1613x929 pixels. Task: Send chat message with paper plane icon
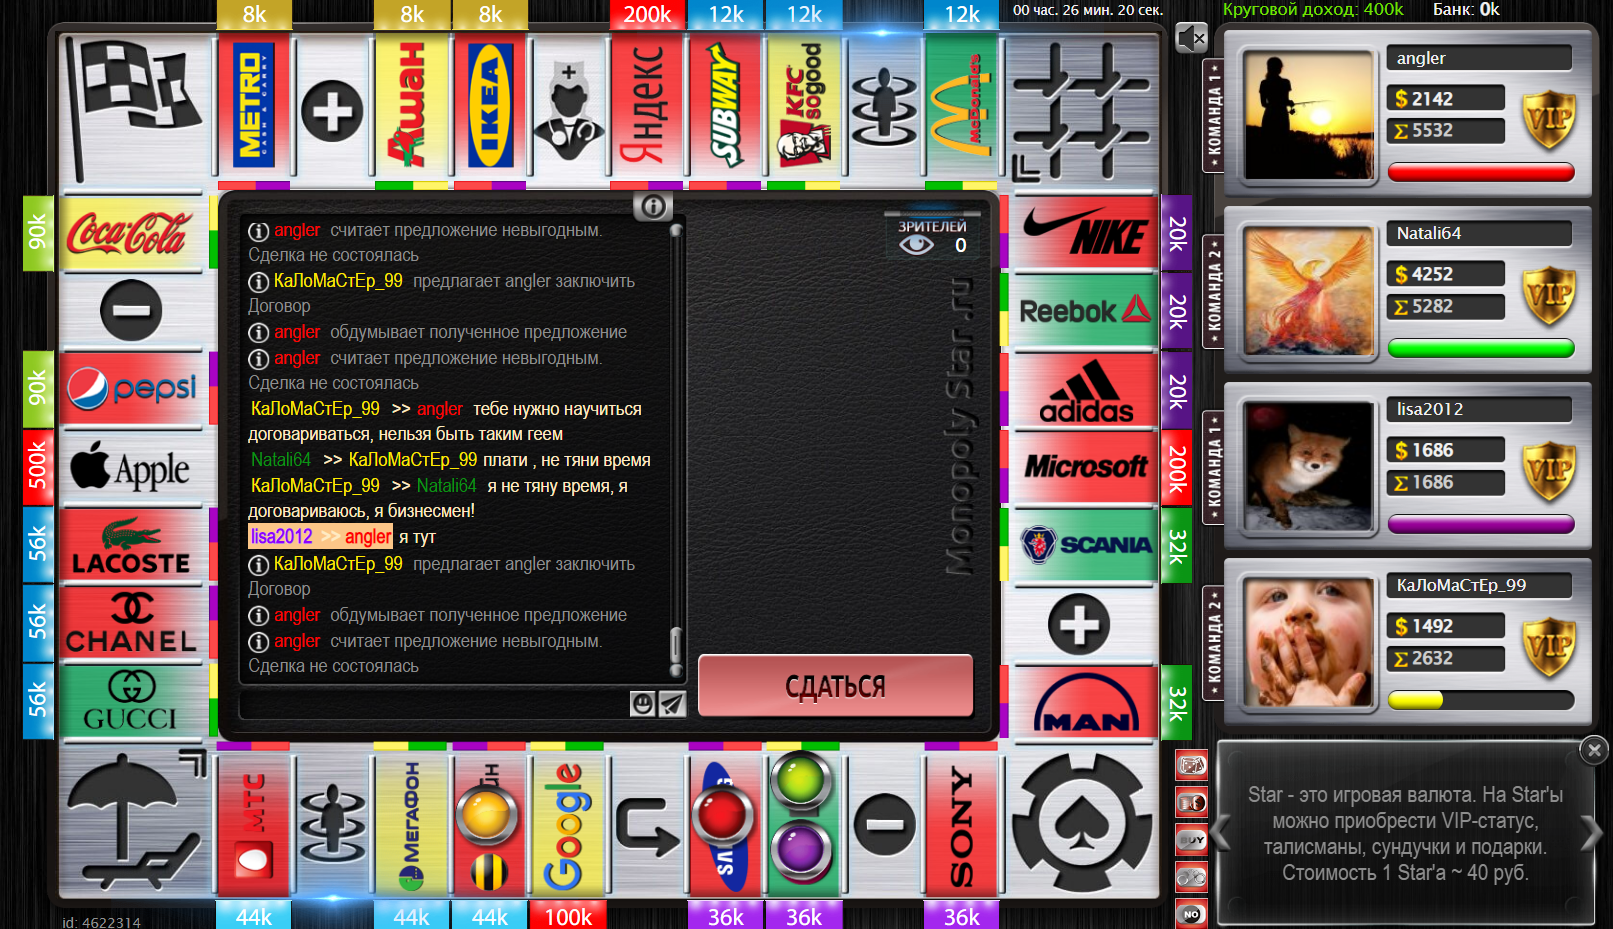point(672,704)
